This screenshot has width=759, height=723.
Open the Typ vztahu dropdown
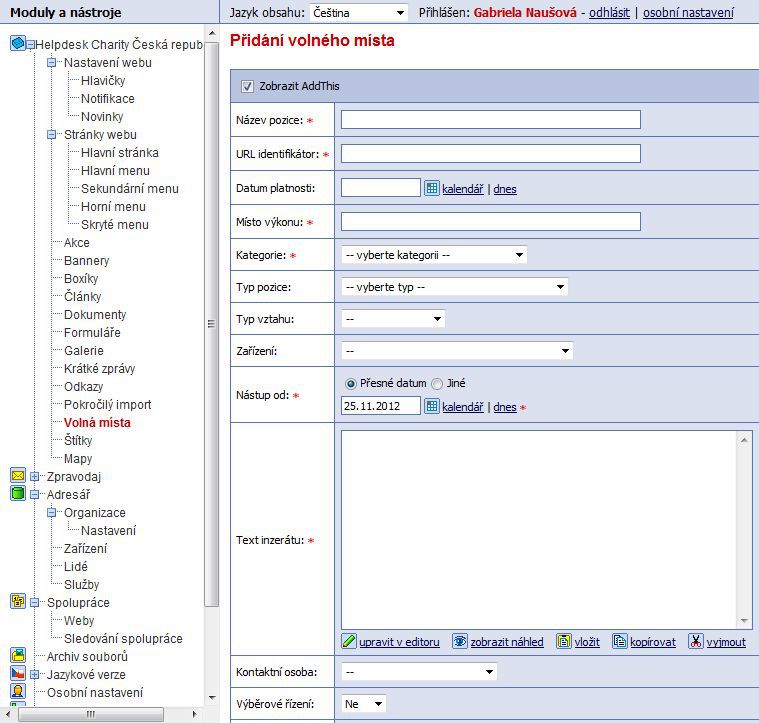(393, 319)
